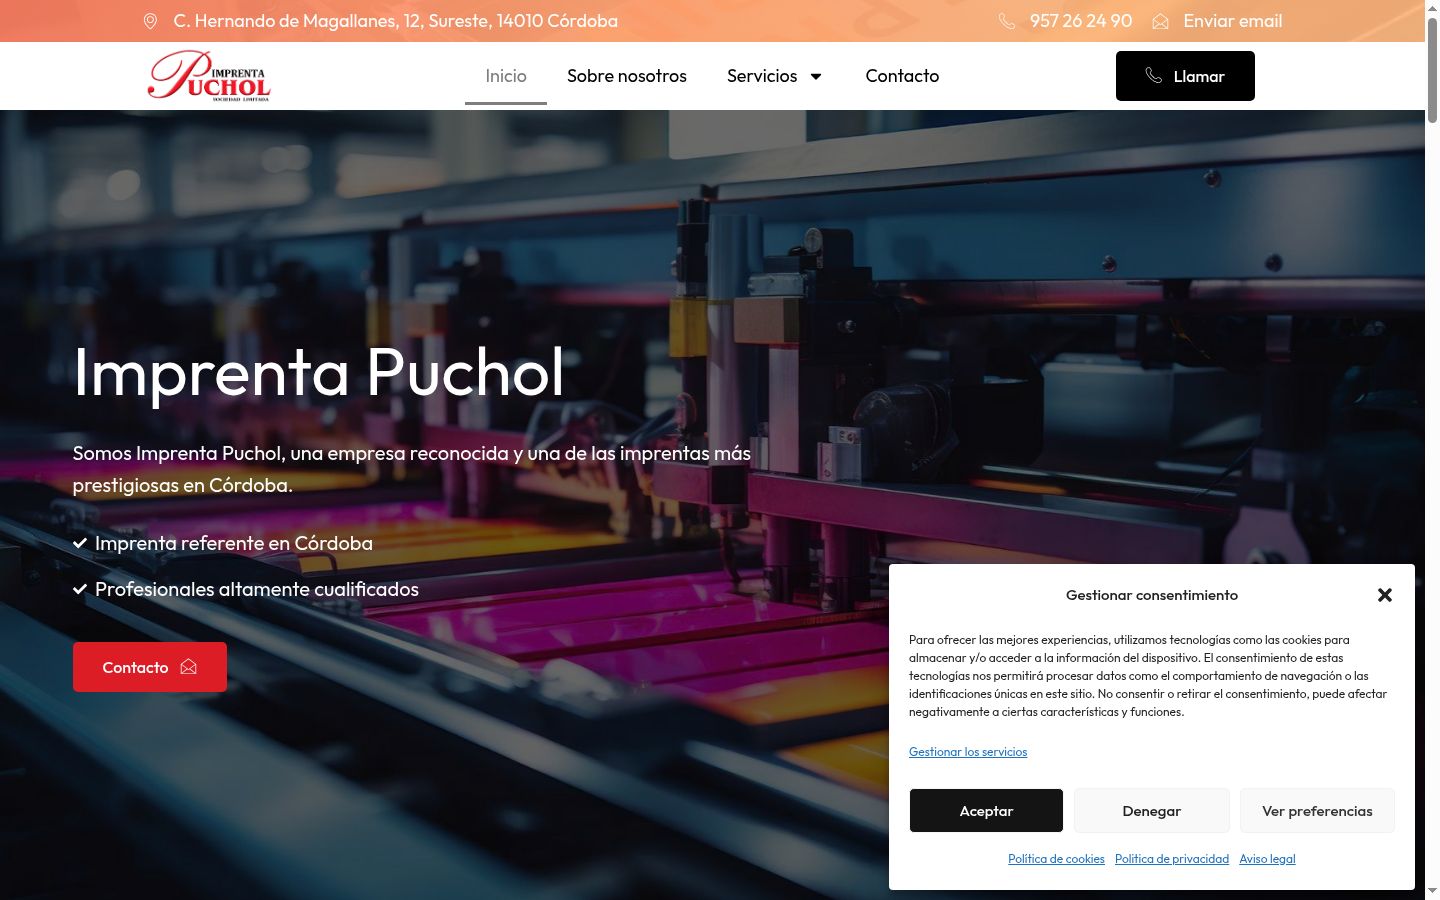Click the red Contacto button
Image resolution: width=1440 pixels, height=900 pixels.
coord(150,667)
